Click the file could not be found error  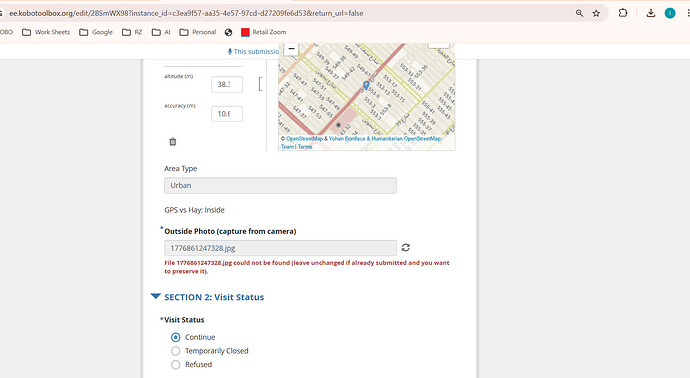click(307, 267)
